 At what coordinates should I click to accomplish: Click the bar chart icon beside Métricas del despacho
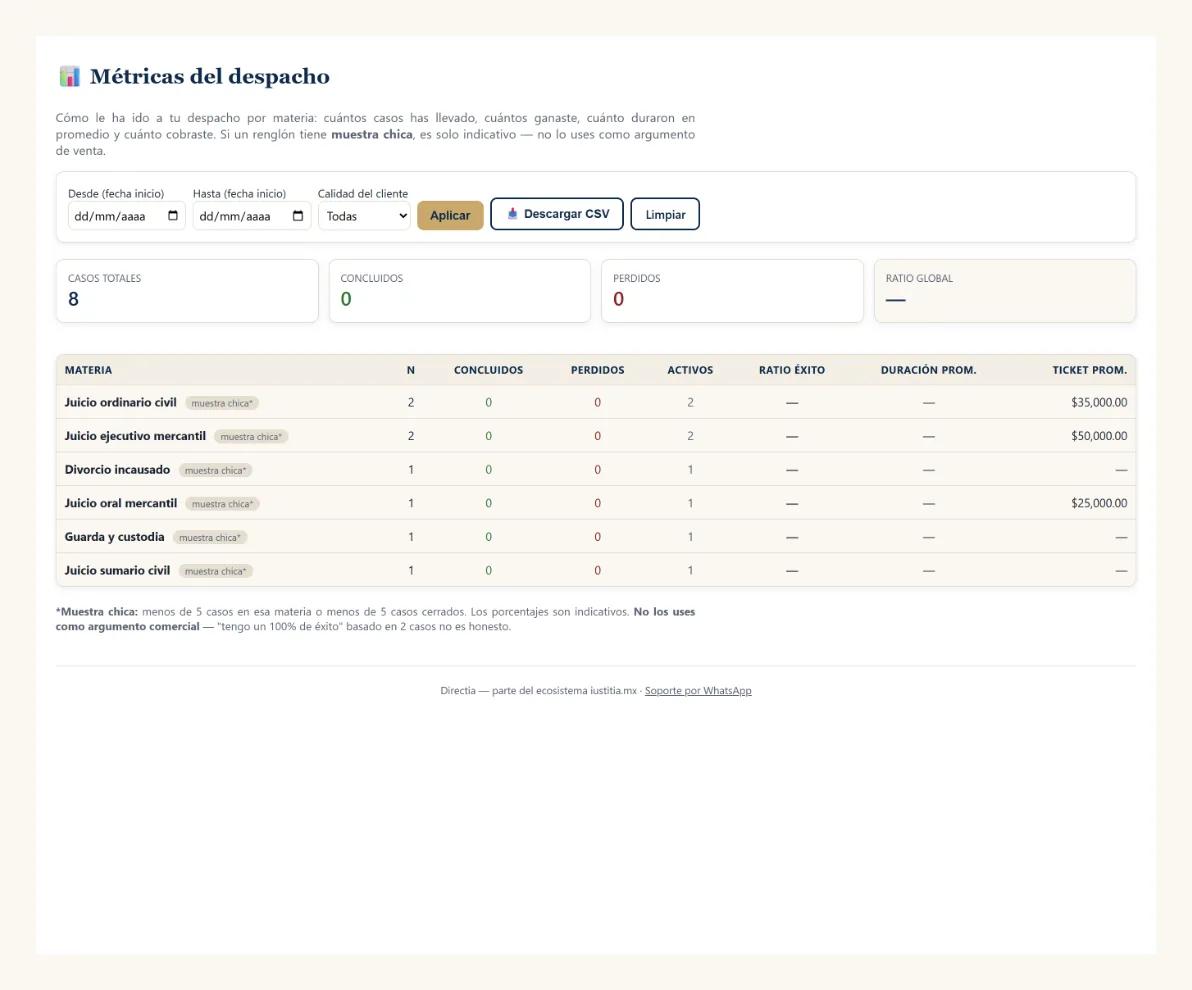[x=70, y=76]
